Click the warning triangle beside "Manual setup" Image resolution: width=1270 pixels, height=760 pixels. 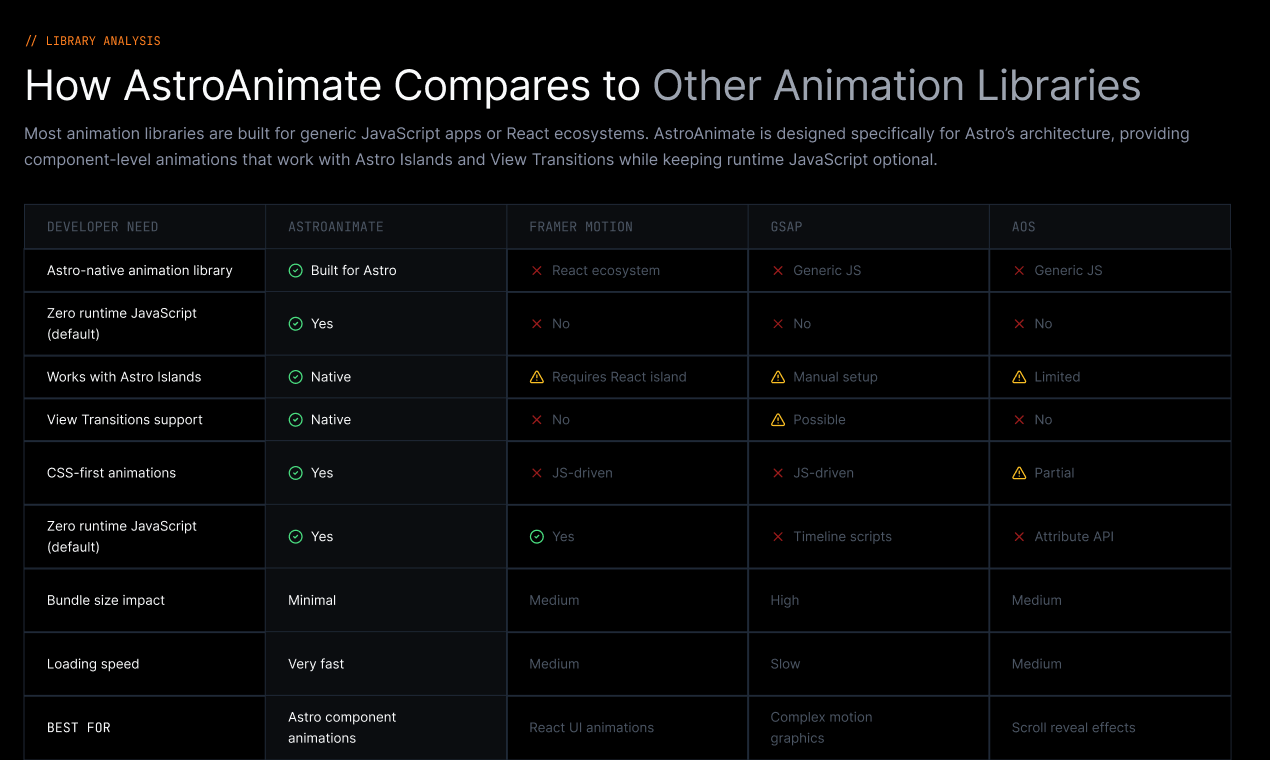click(778, 377)
